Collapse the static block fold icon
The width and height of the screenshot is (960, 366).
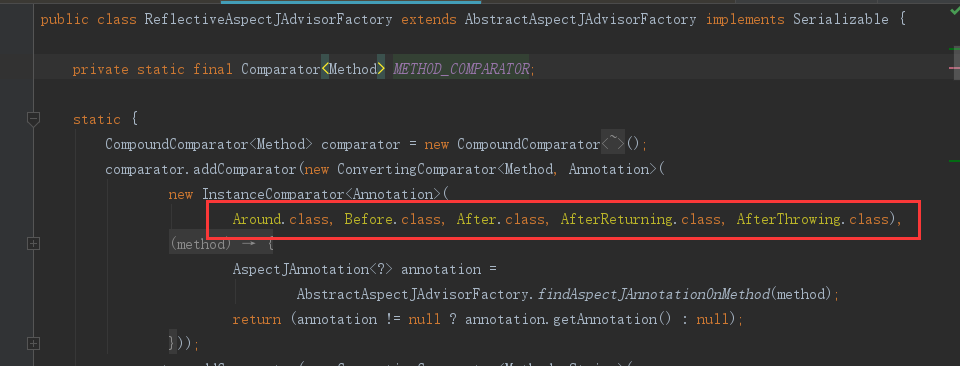click(x=33, y=119)
